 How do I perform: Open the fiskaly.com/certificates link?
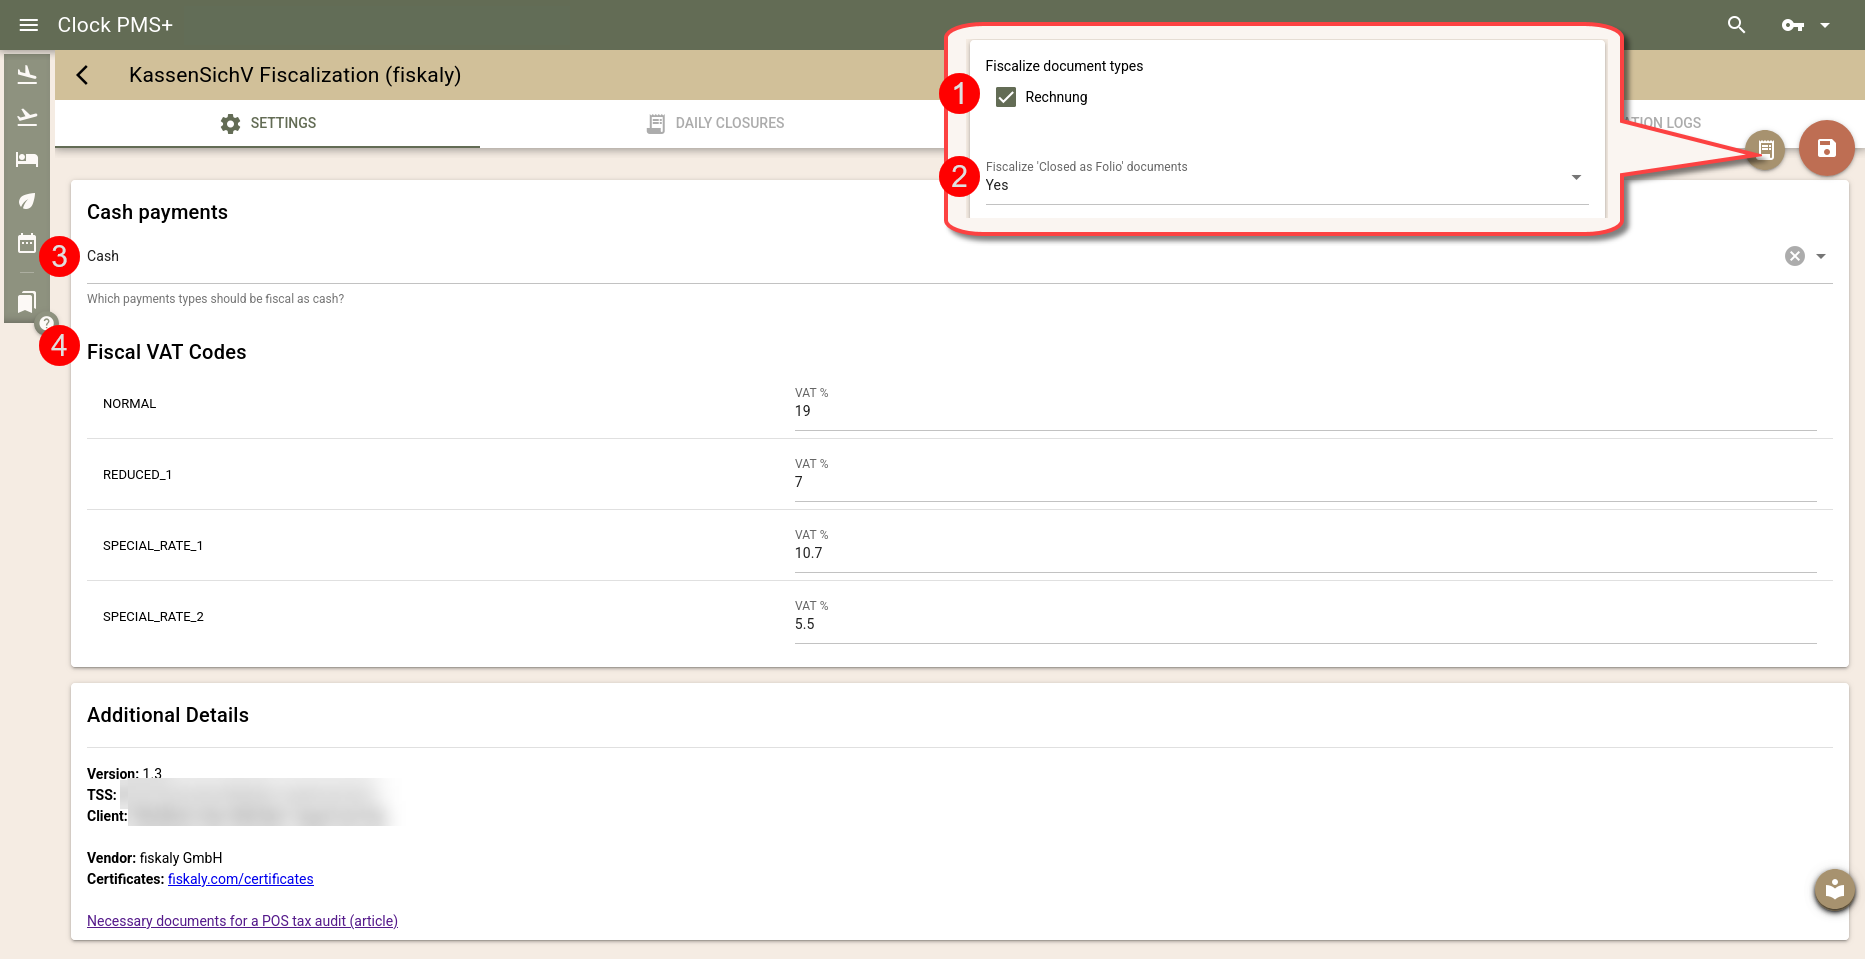241,879
